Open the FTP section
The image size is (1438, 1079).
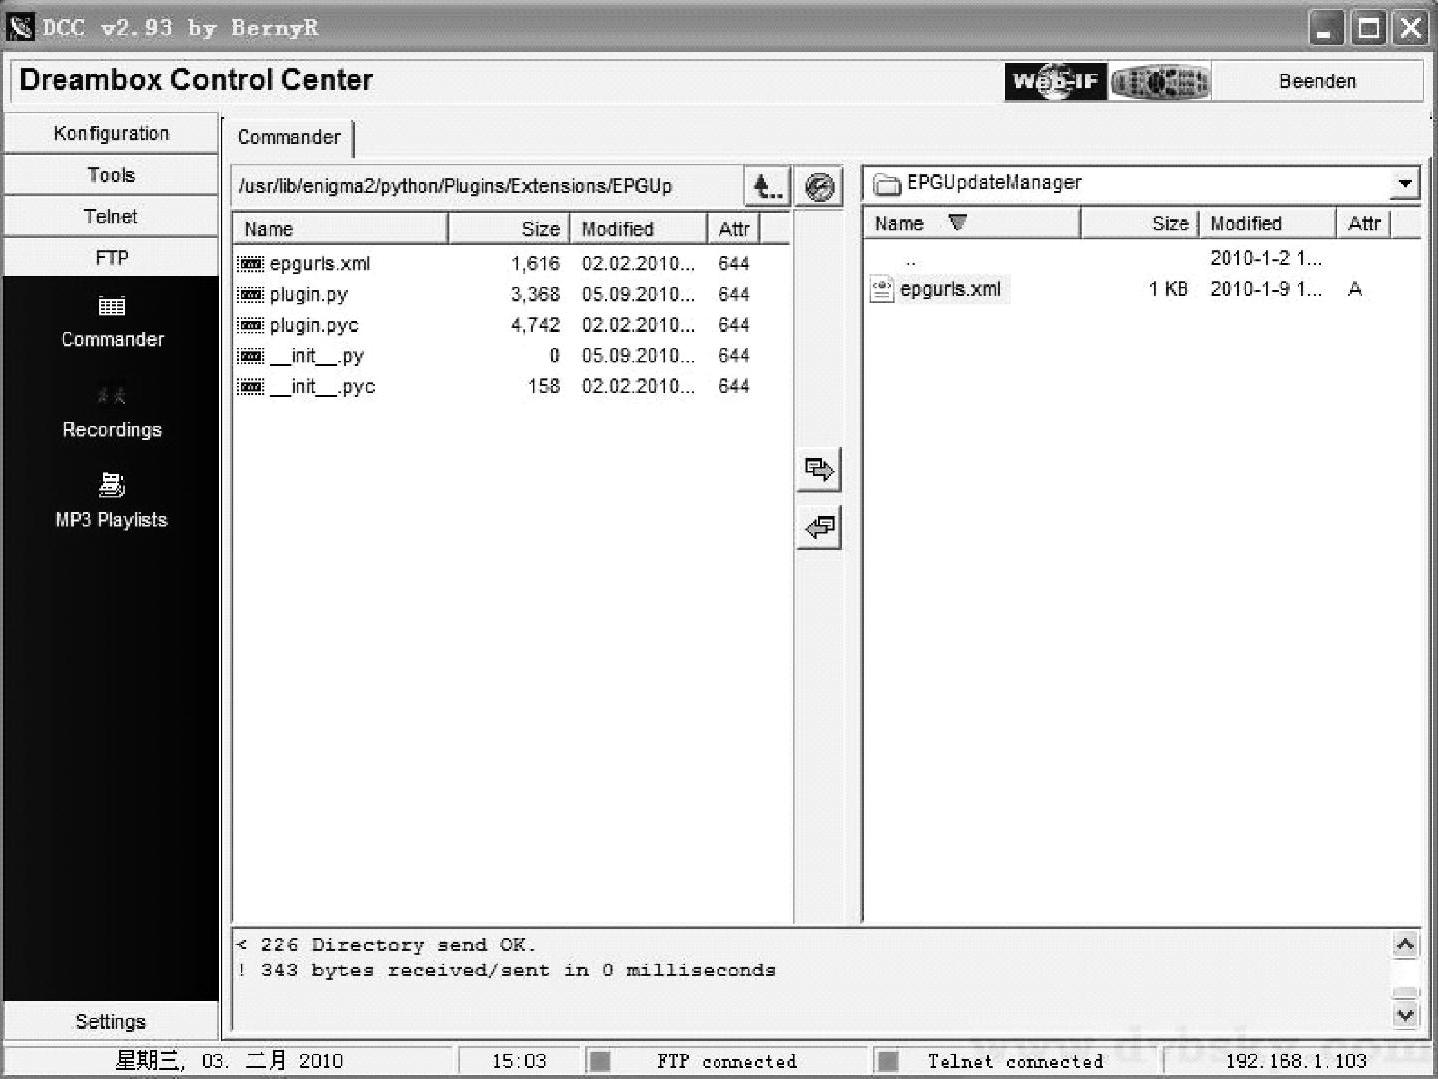click(111, 258)
